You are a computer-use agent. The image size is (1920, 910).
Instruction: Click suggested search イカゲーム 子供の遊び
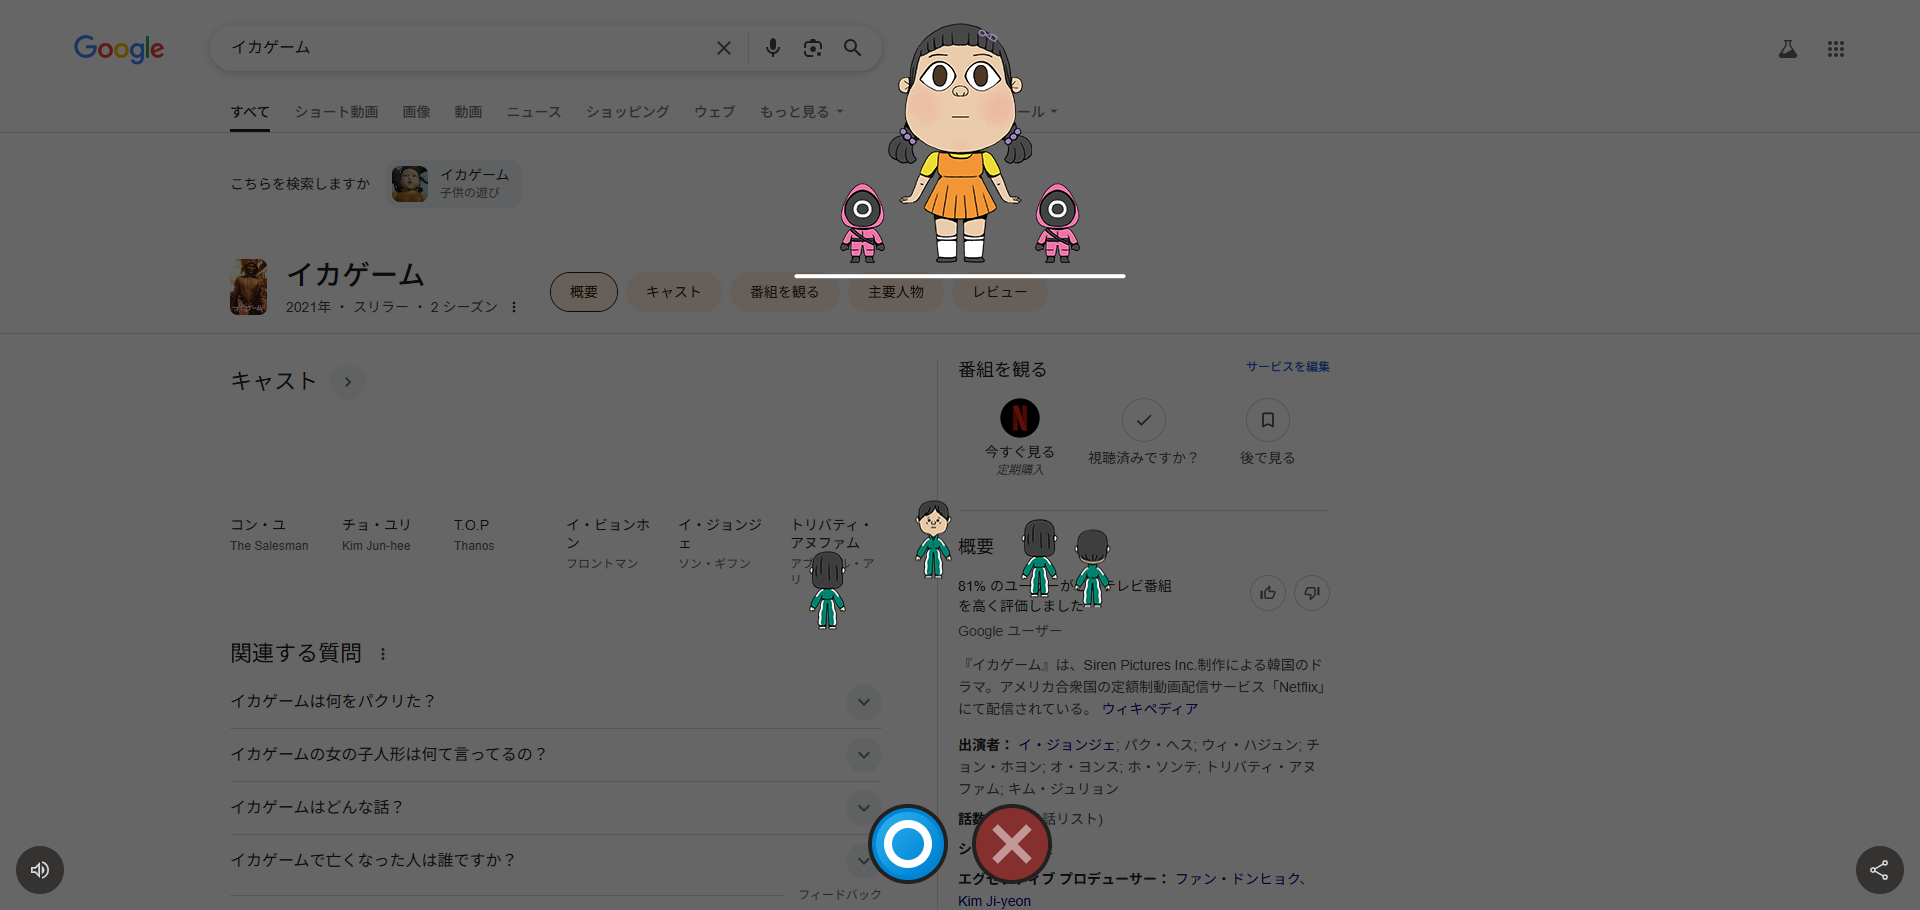pos(454,184)
